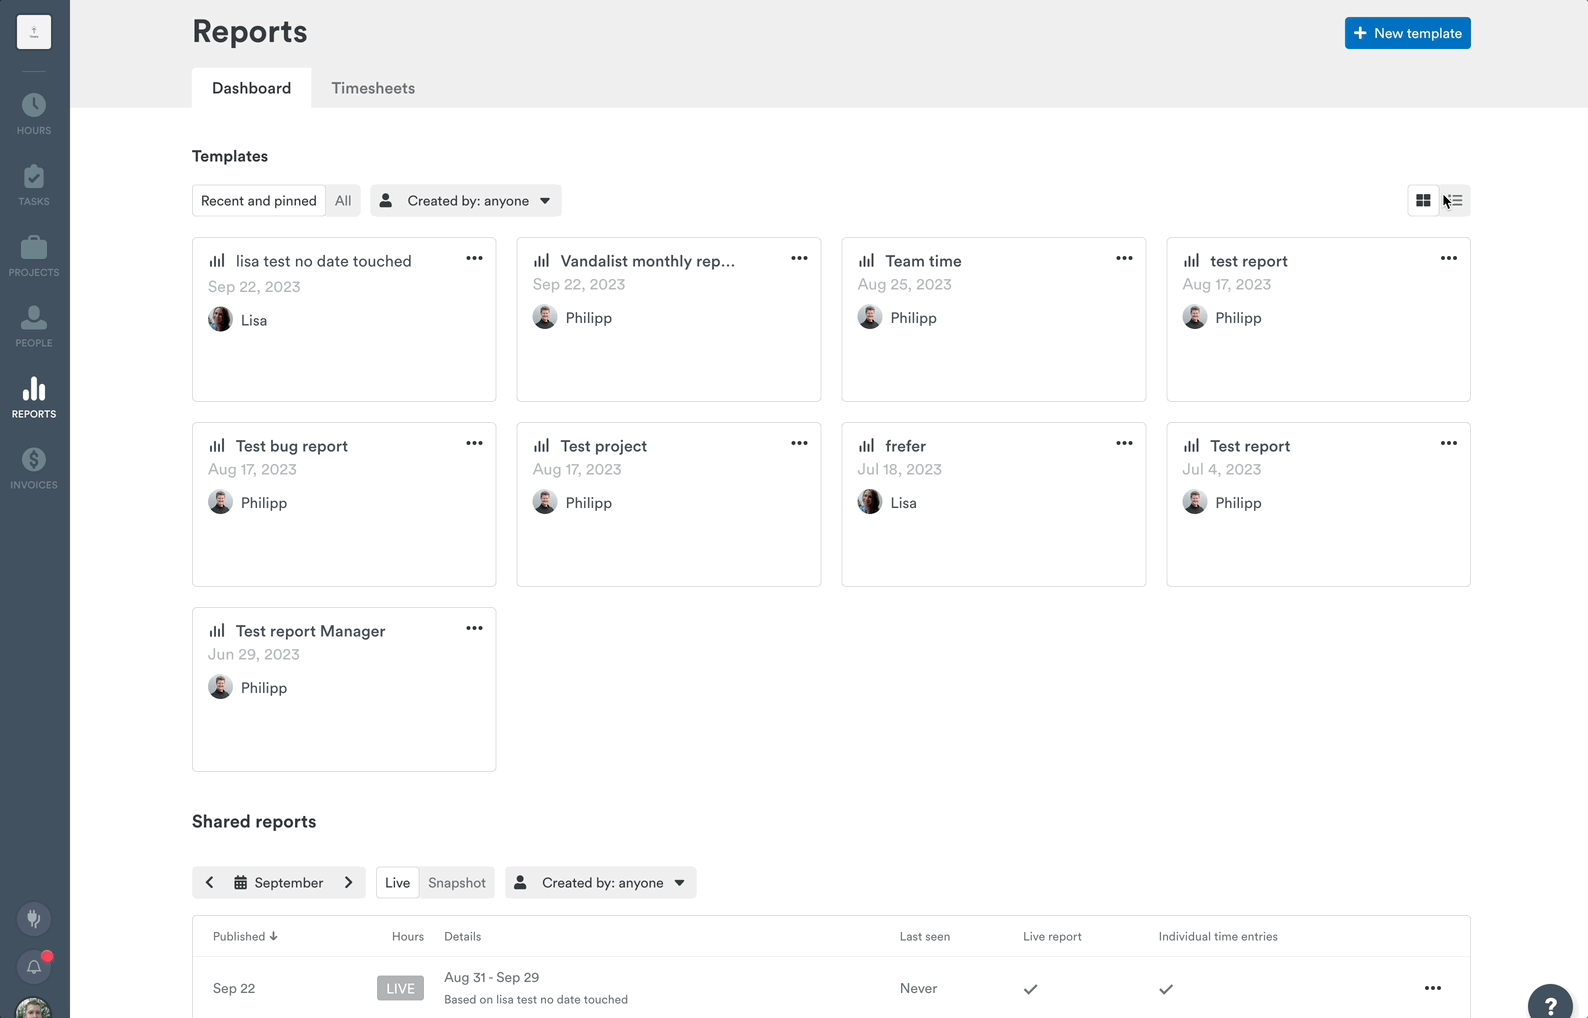The height and width of the screenshot is (1018, 1588).
Task: Show All templates filter
Action: tap(343, 201)
